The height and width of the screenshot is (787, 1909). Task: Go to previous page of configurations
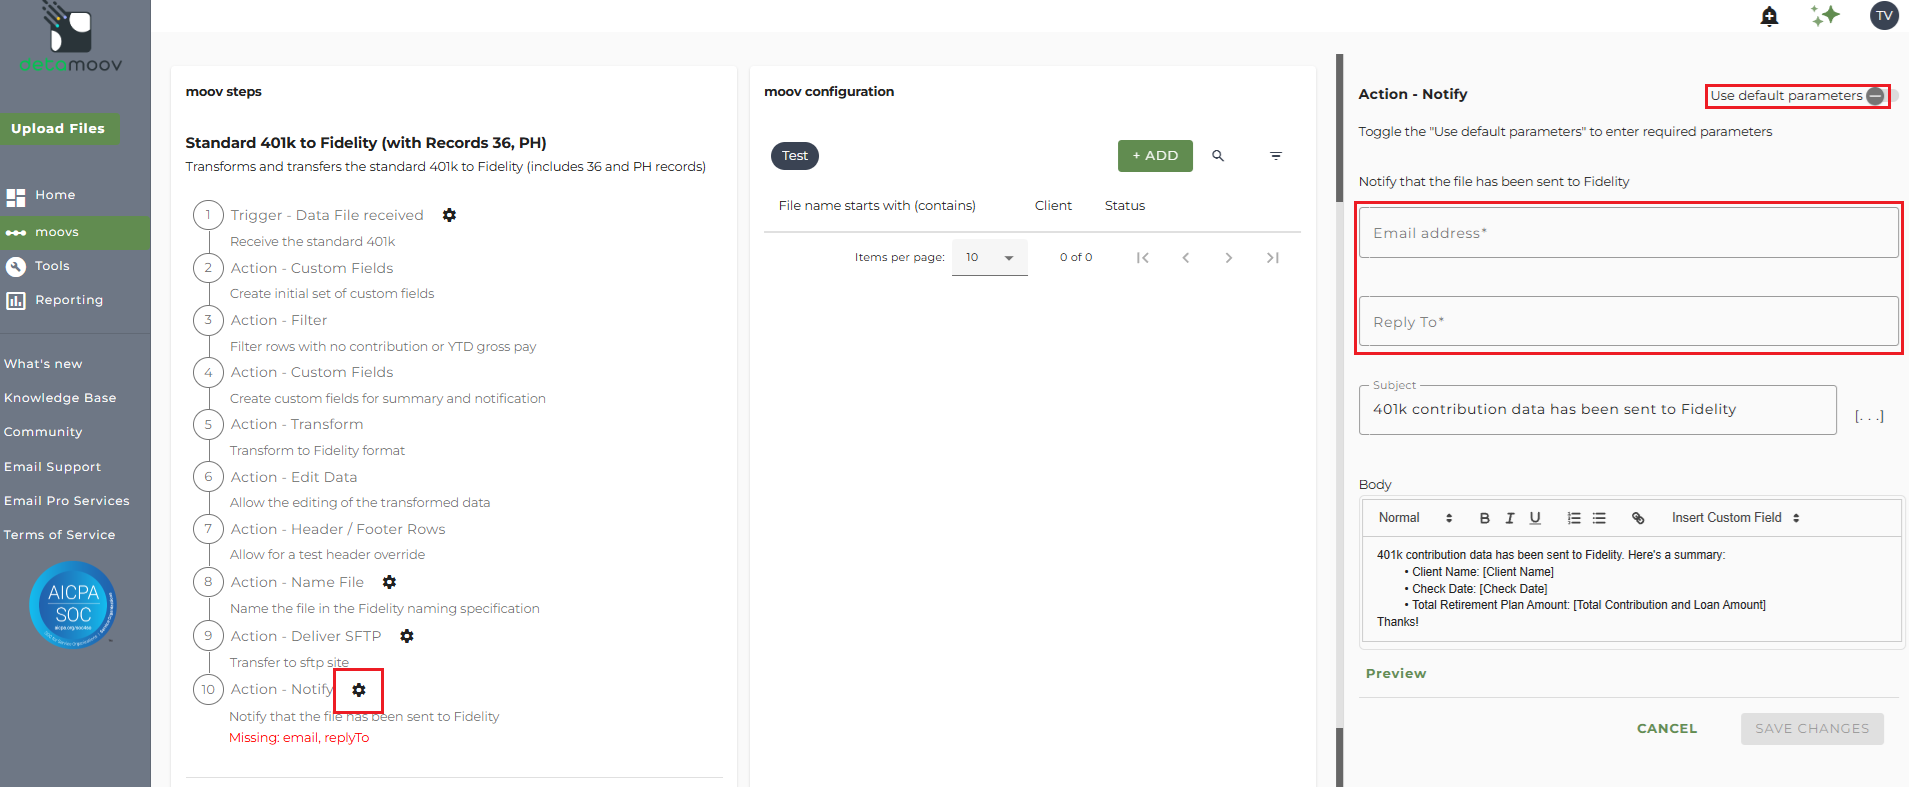[x=1186, y=258]
